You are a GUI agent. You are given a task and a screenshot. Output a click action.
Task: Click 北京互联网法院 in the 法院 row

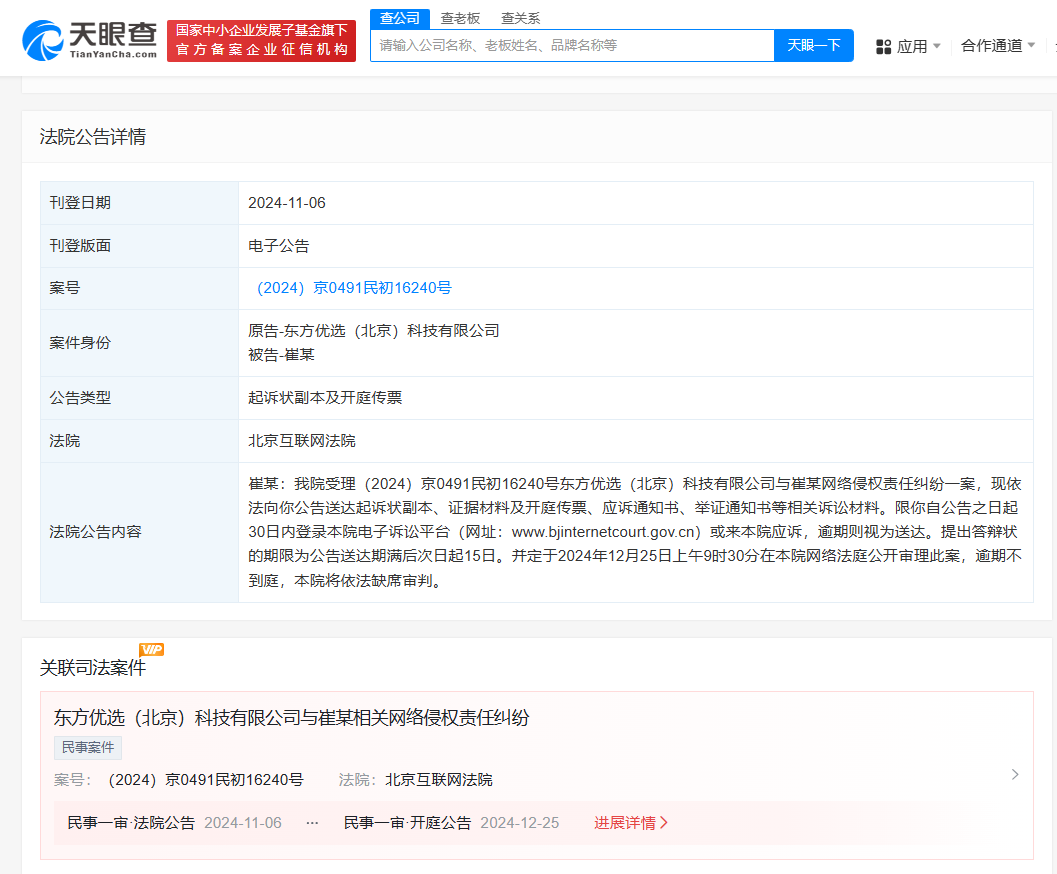[301, 441]
